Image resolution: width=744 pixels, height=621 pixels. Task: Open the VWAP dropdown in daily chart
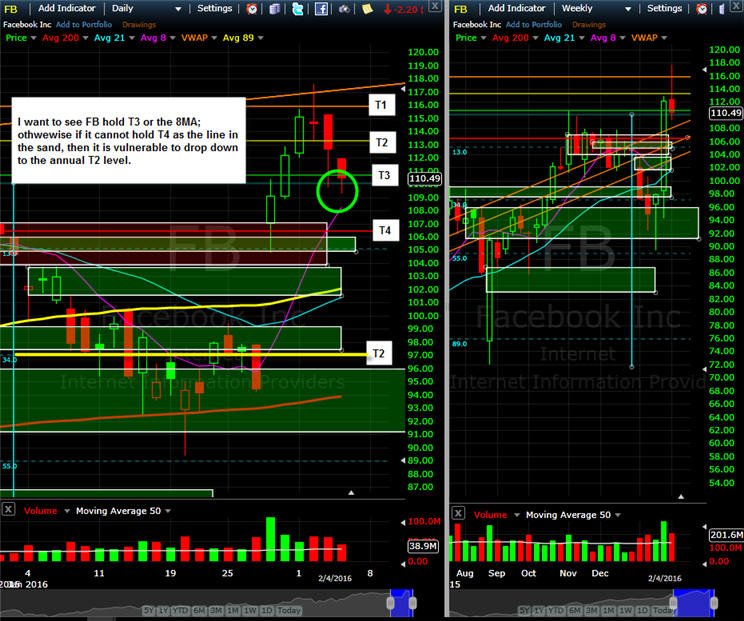point(214,38)
